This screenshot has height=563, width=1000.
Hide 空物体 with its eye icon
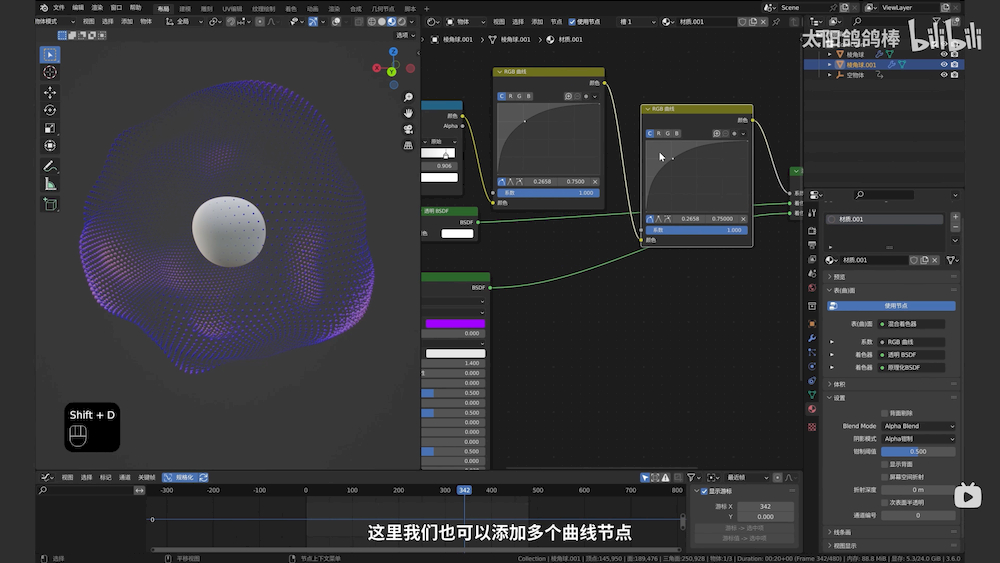(x=944, y=75)
